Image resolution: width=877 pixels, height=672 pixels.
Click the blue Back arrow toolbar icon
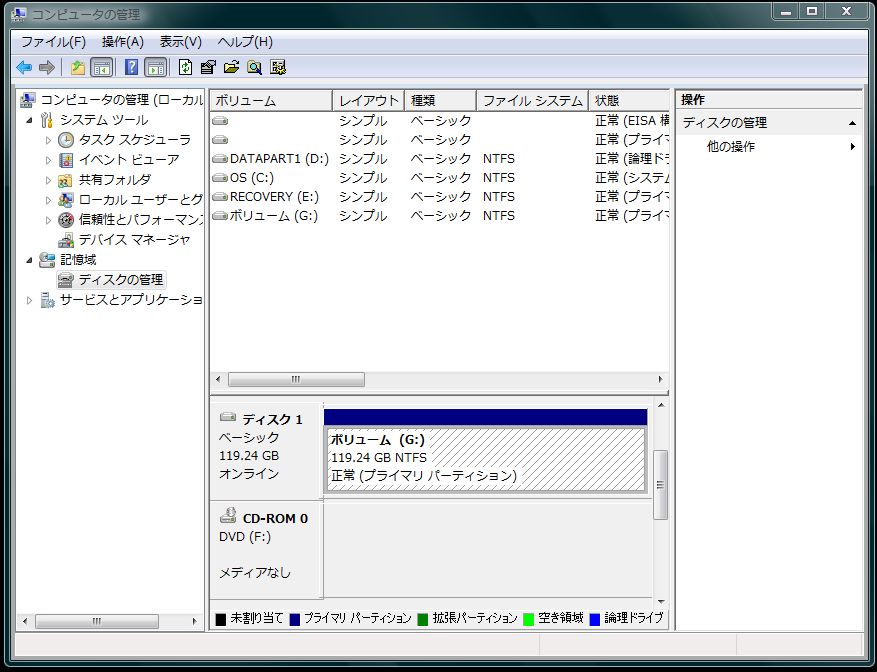(x=24, y=68)
